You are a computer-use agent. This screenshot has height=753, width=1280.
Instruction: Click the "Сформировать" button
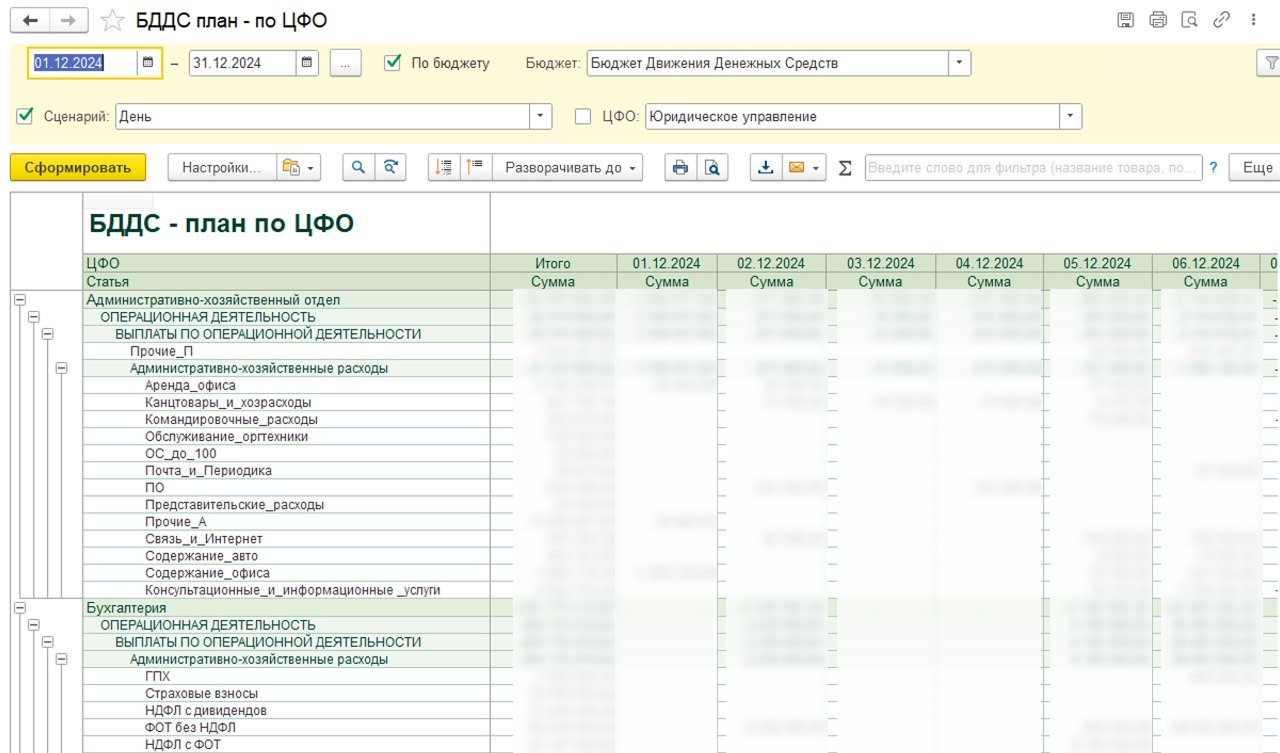[78, 168]
